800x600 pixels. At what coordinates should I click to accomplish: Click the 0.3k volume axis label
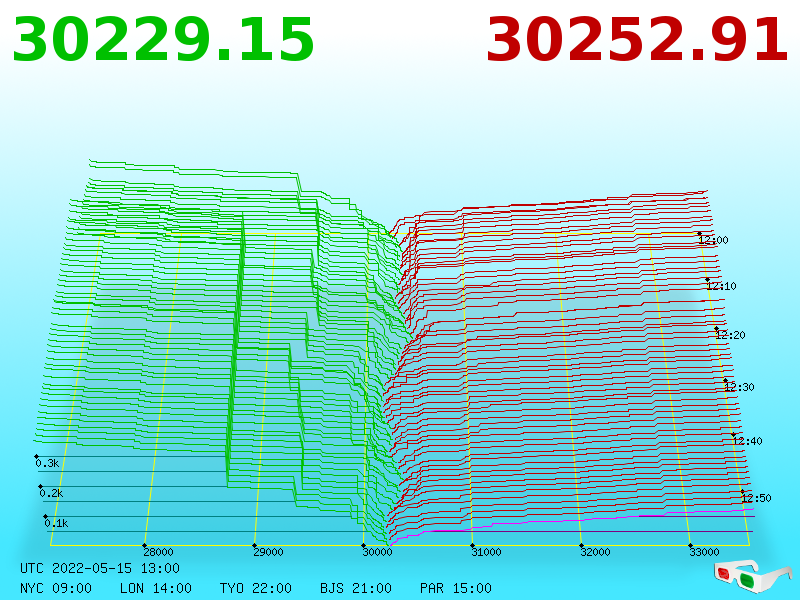click(47, 463)
